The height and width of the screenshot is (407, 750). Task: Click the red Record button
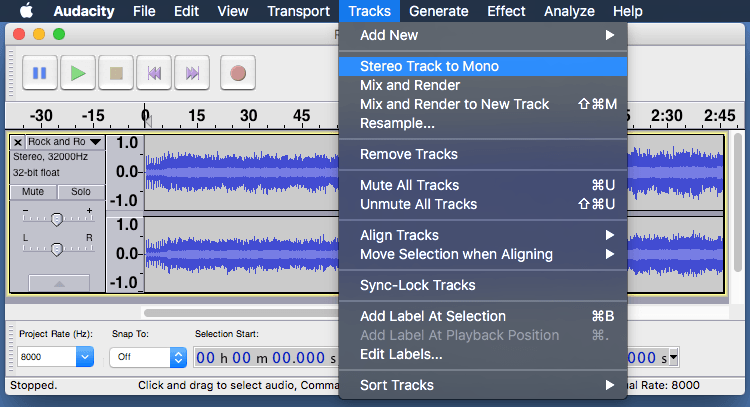coord(238,73)
